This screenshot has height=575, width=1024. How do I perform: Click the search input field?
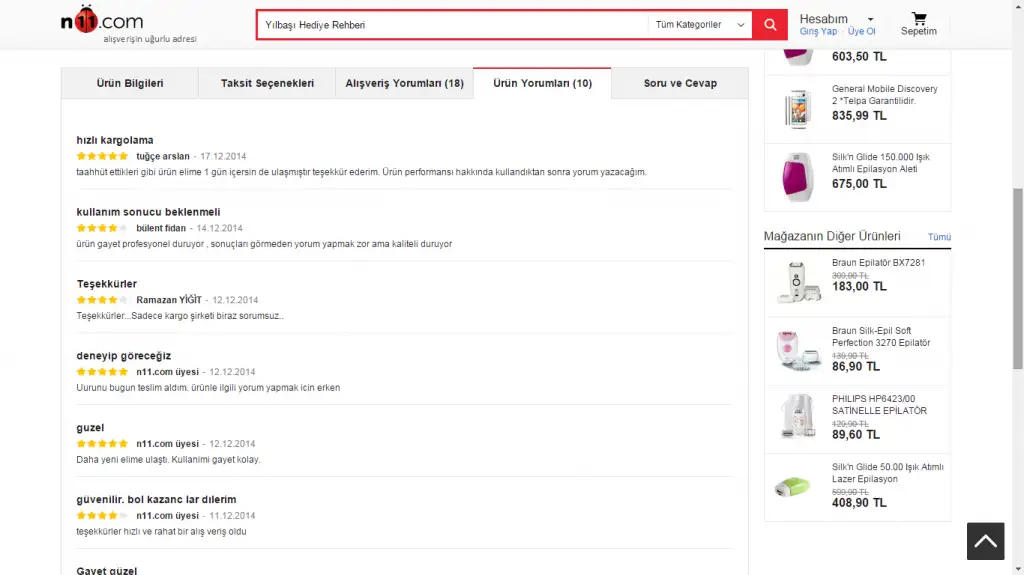coord(450,25)
